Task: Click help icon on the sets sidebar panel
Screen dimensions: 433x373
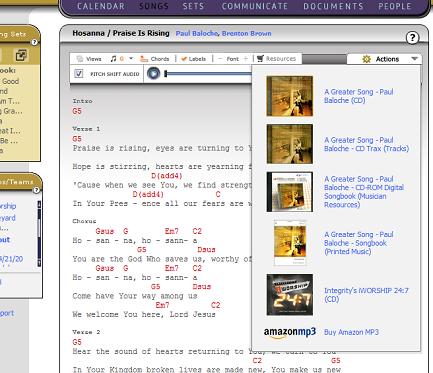Action: tap(34, 42)
